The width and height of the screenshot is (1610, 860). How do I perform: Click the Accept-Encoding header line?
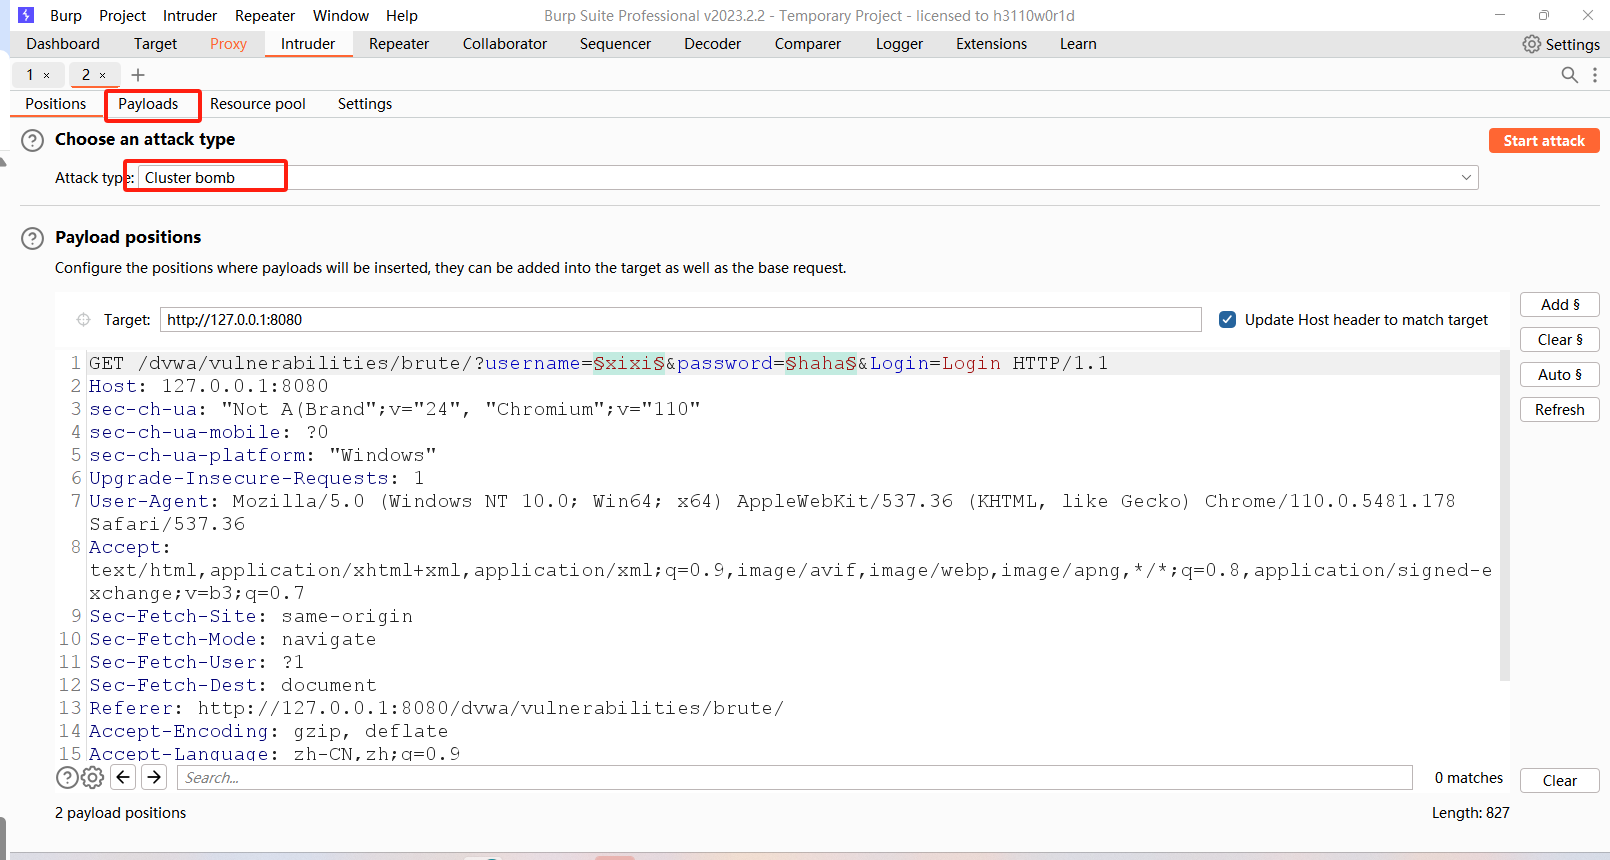pos(269,731)
